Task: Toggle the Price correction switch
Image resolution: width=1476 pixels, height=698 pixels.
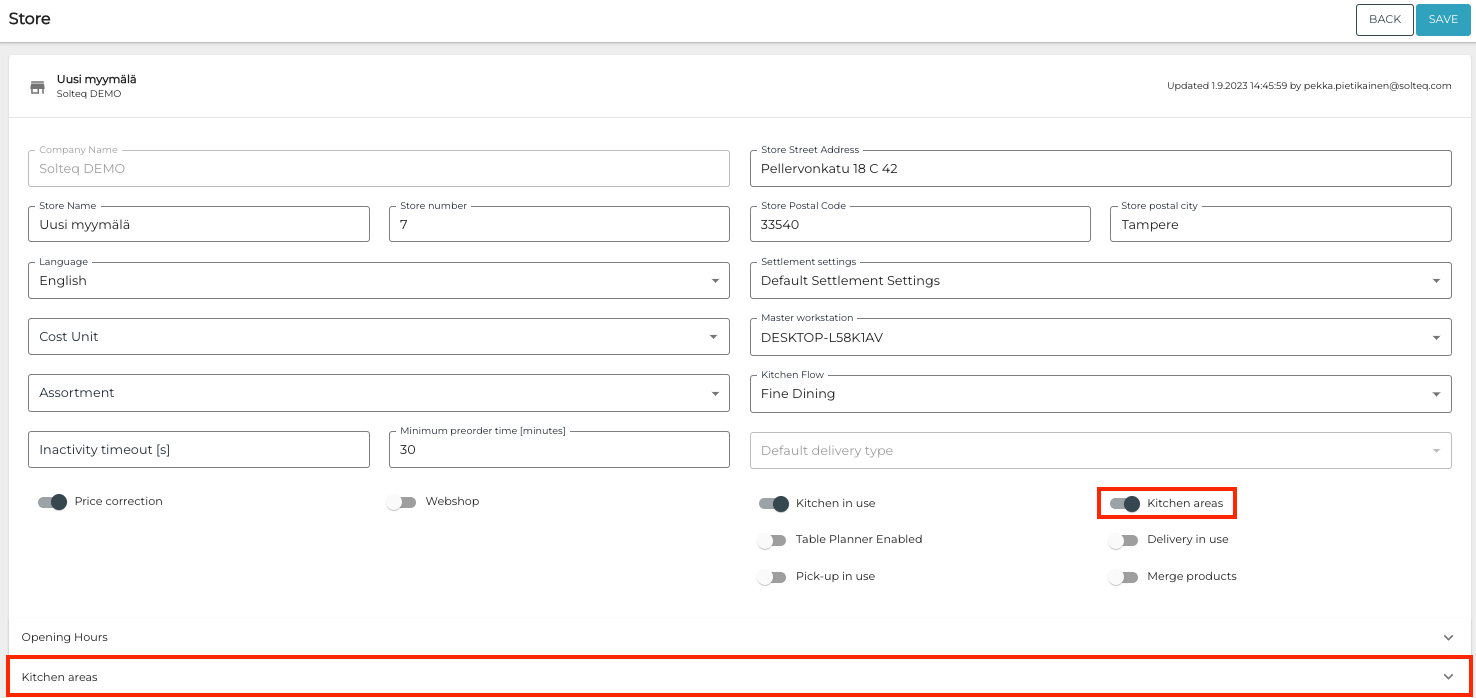Action: pos(52,502)
